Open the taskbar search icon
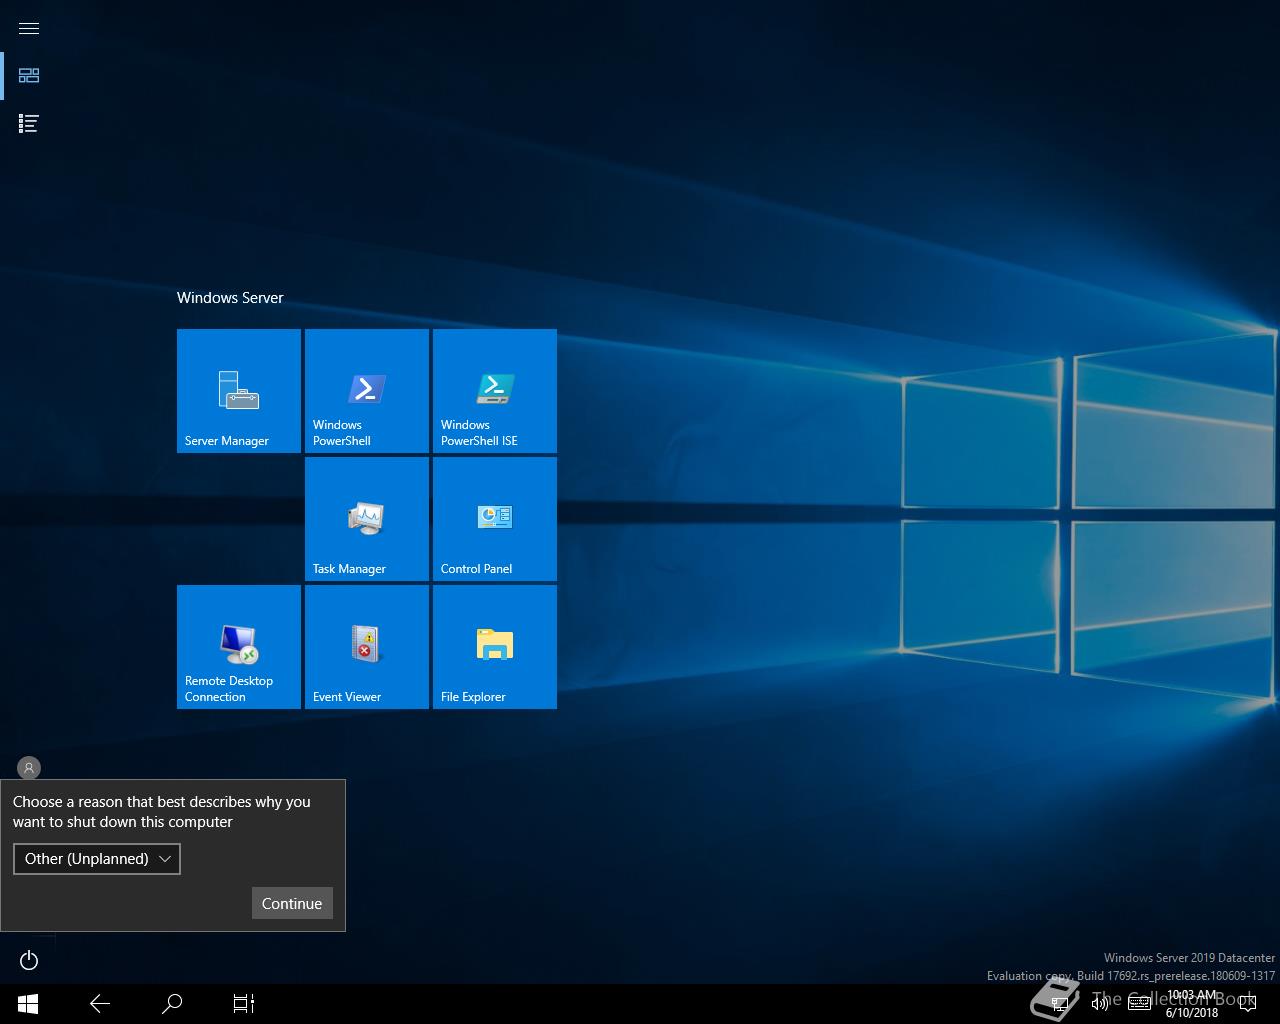The width and height of the screenshot is (1280, 1024). 172,1004
